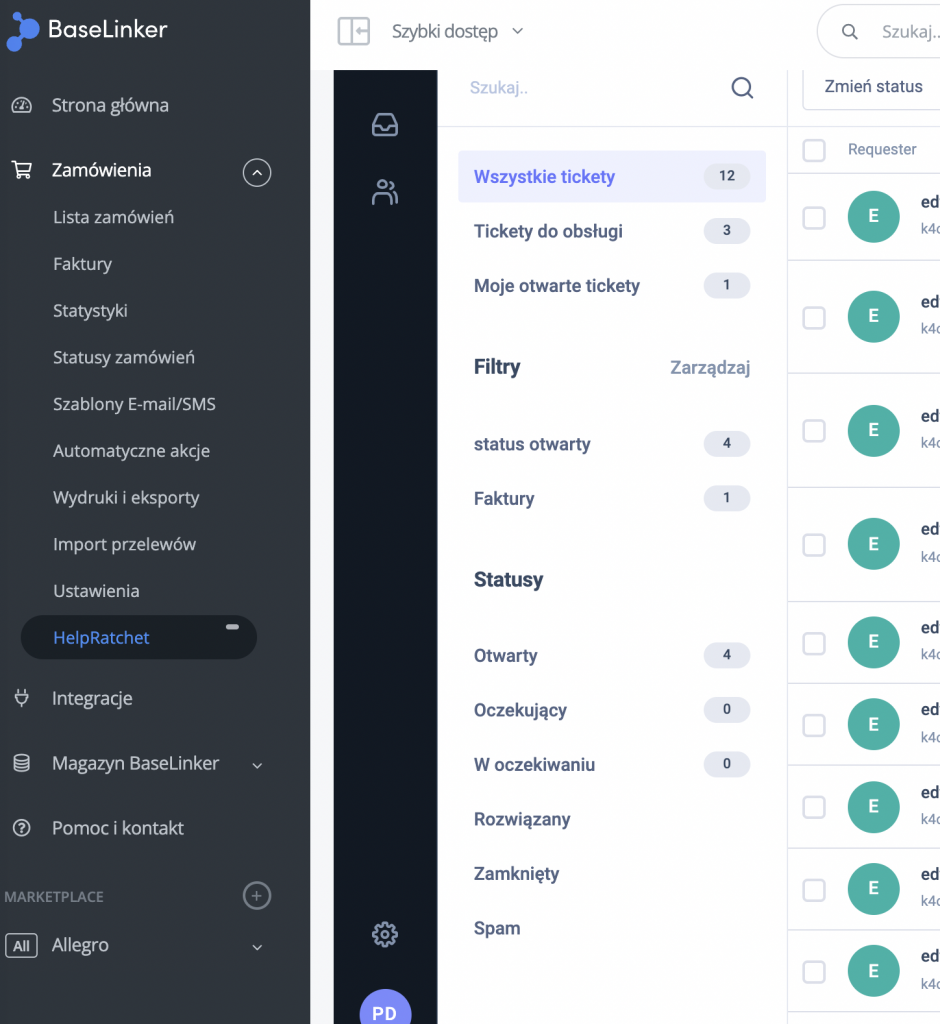
Task: Expand the Magazyn BaseLinker chevron
Action: coord(257,765)
